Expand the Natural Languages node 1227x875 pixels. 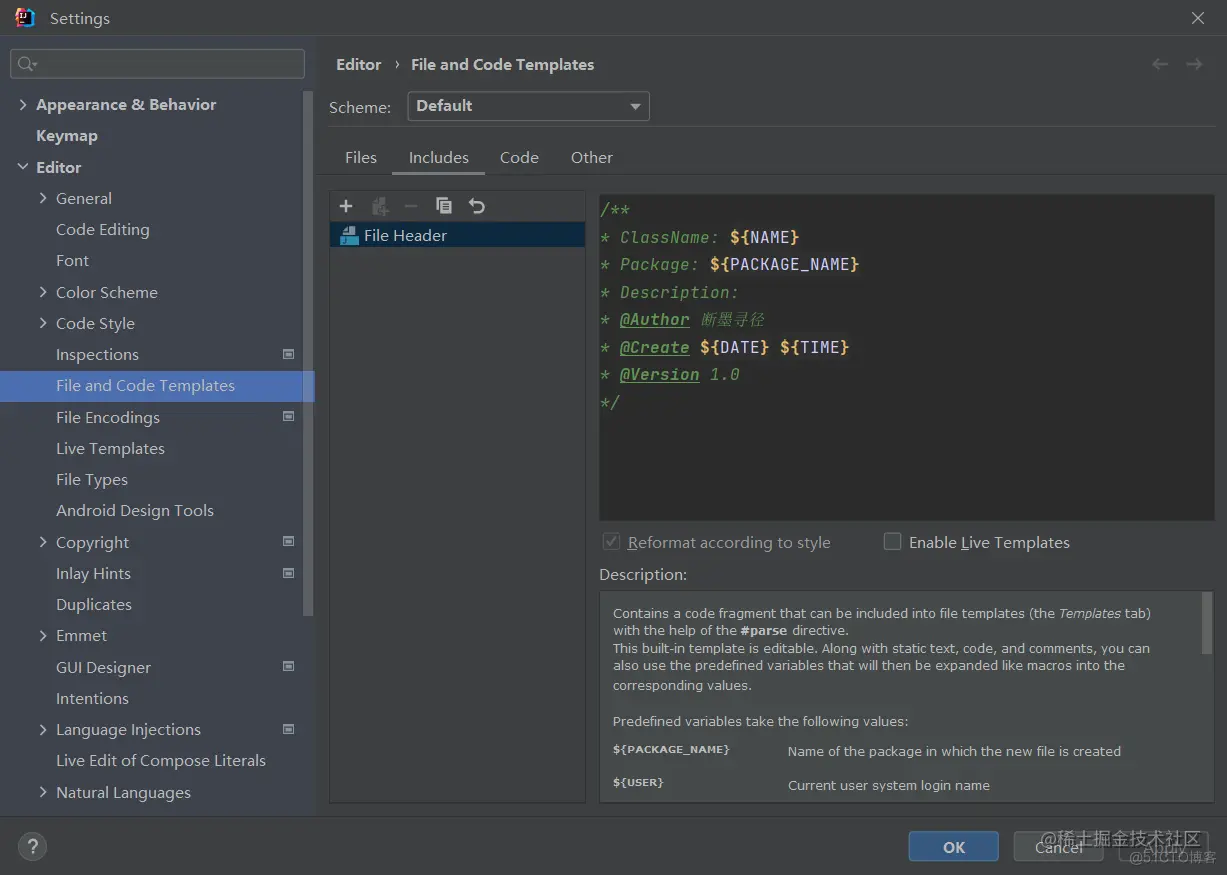[43, 792]
